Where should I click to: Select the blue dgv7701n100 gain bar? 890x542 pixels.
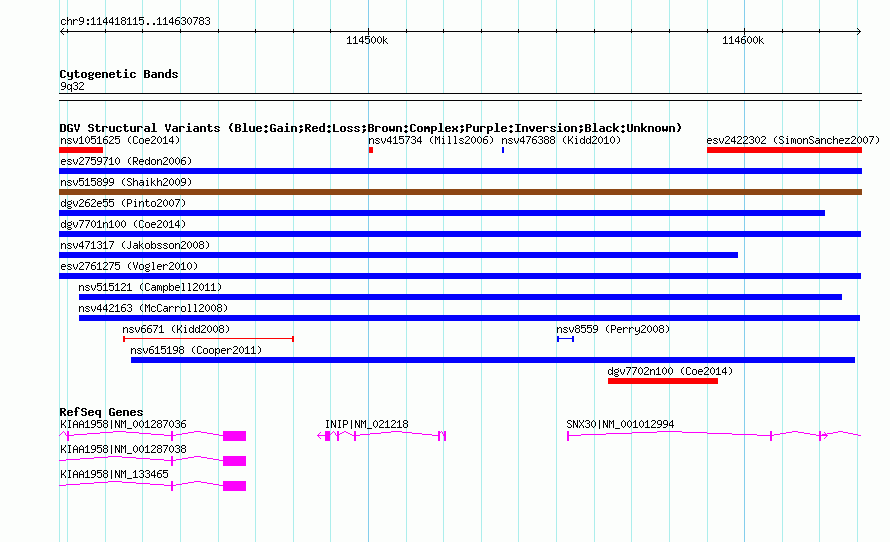(460, 234)
